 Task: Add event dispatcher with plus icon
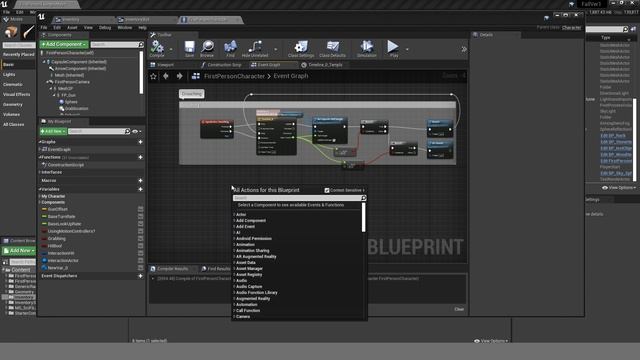click(x=140, y=276)
